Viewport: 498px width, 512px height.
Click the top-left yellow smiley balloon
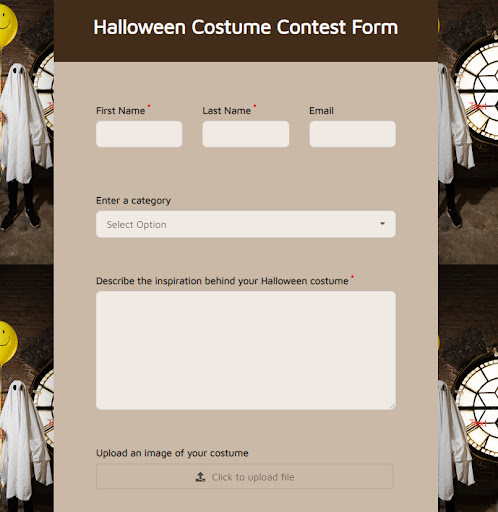[7, 25]
